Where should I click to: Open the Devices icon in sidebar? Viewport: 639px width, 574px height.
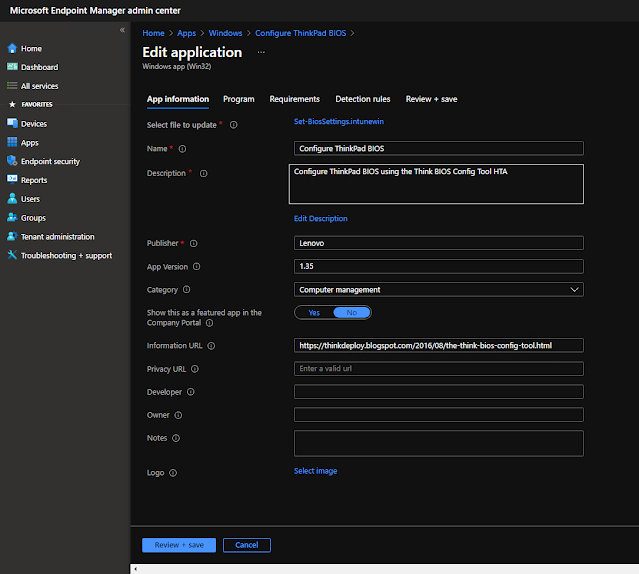(x=12, y=124)
